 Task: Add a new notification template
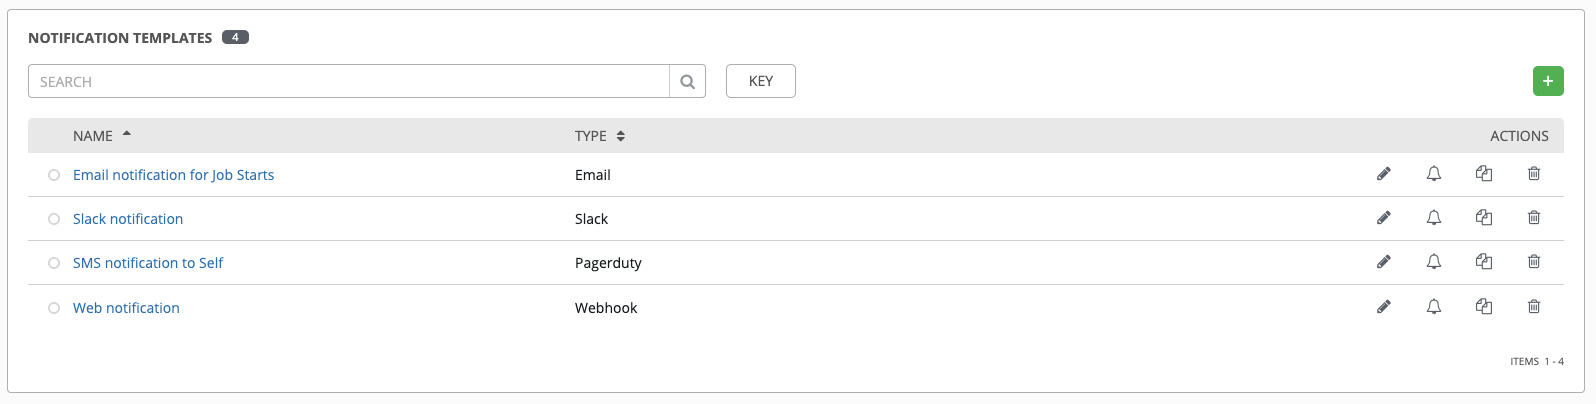click(x=1548, y=81)
